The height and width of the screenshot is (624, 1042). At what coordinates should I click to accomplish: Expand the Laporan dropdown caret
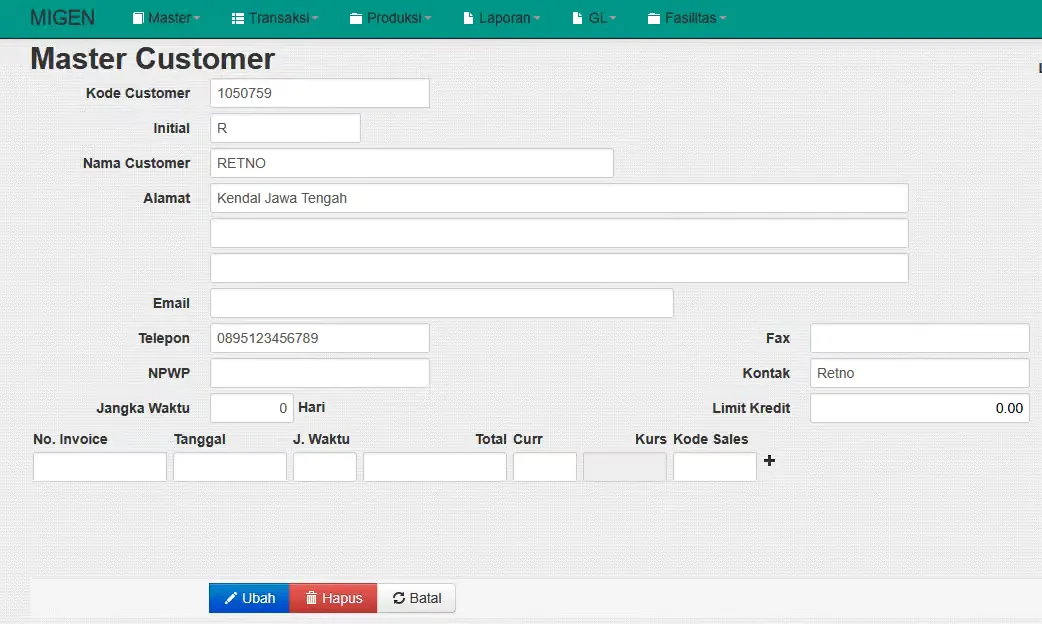(x=536, y=19)
